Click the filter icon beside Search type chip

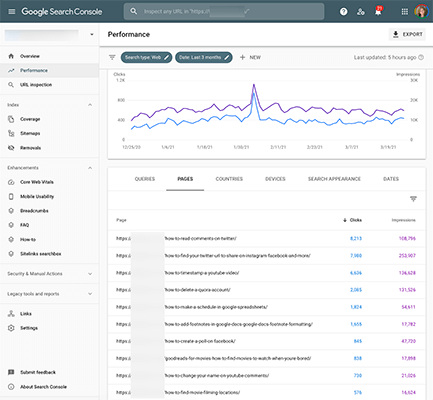coord(112,57)
